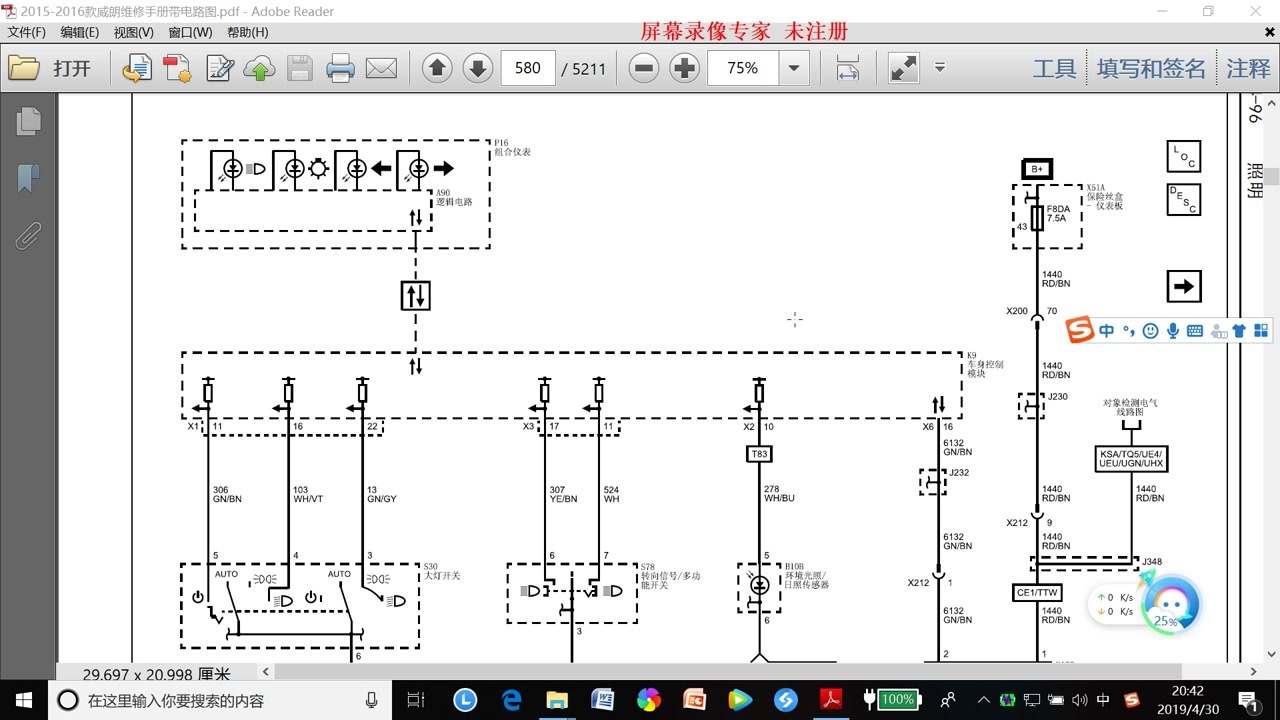Open the zoom level dropdown arrow
1280x720 pixels.
[793, 68]
